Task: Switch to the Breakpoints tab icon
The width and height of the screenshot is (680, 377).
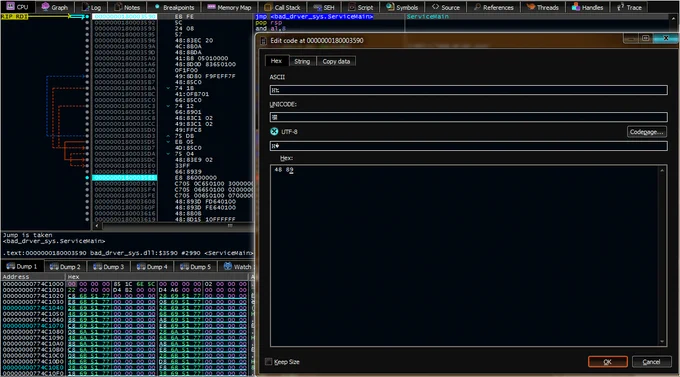Action: [157, 7]
